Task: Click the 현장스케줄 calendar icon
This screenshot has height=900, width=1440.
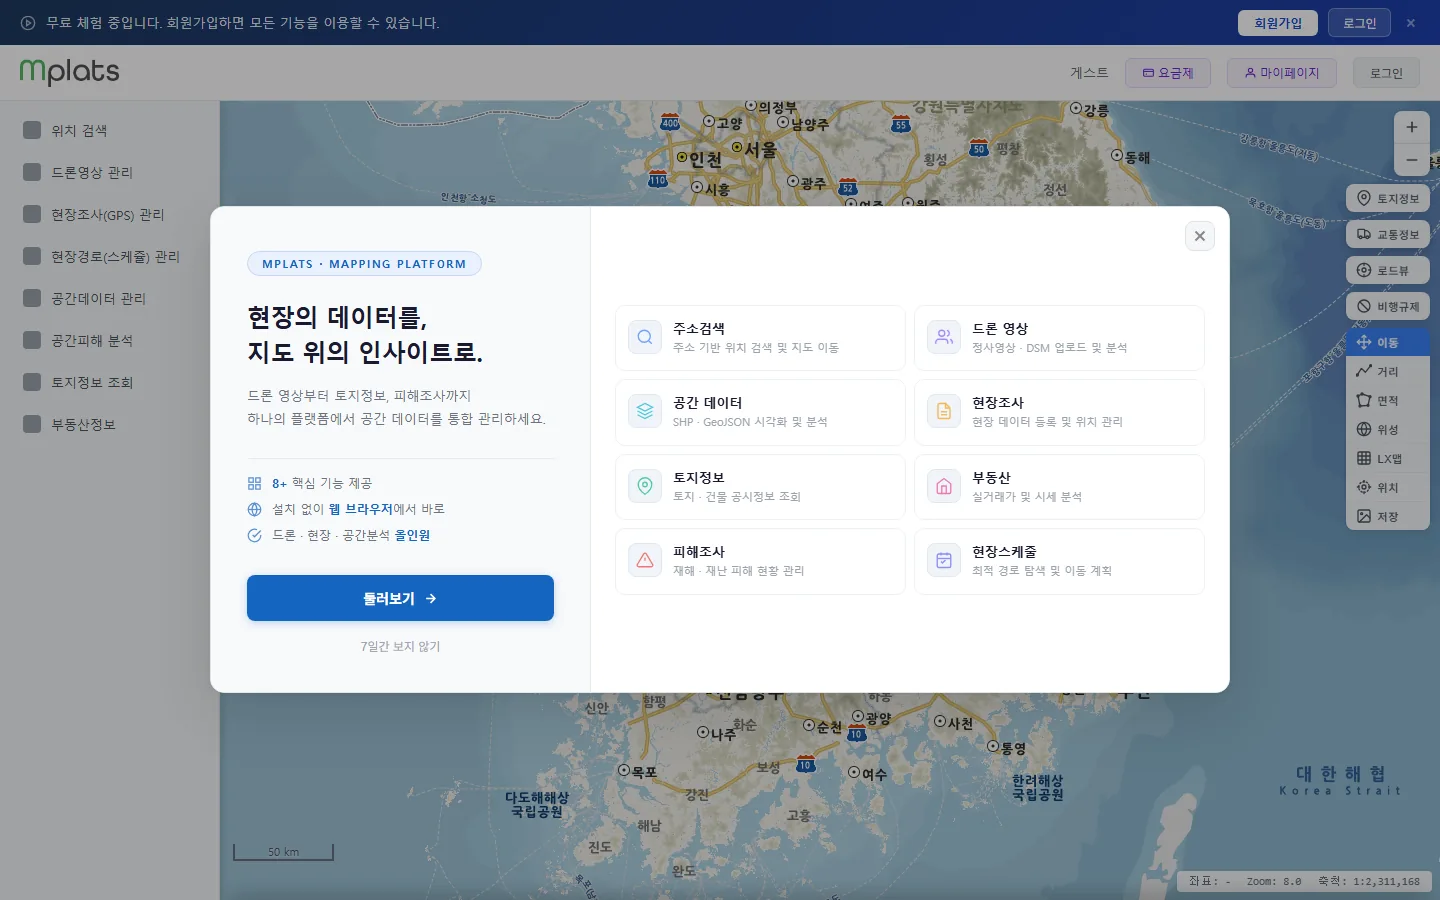Action: 944,561
